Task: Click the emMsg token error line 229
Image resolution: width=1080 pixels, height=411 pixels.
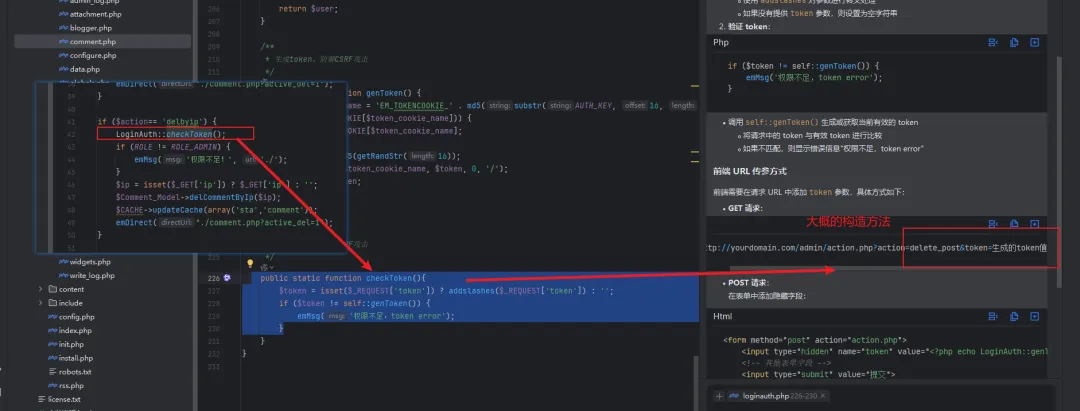Action: 376,316
